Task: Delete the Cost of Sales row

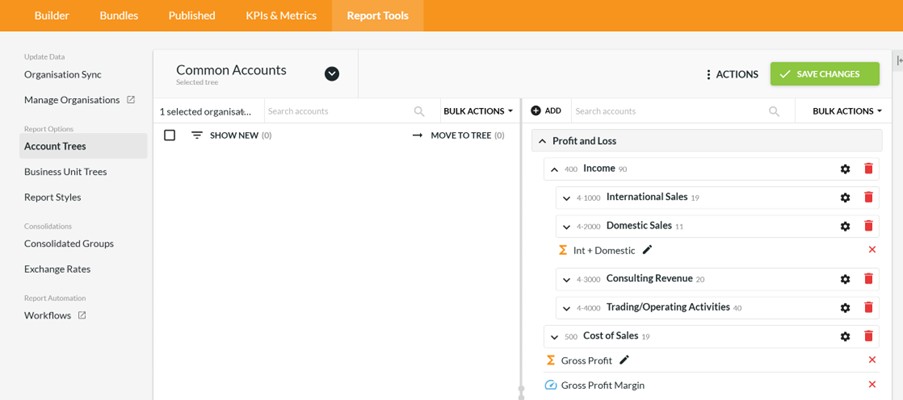Action: [868, 336]
